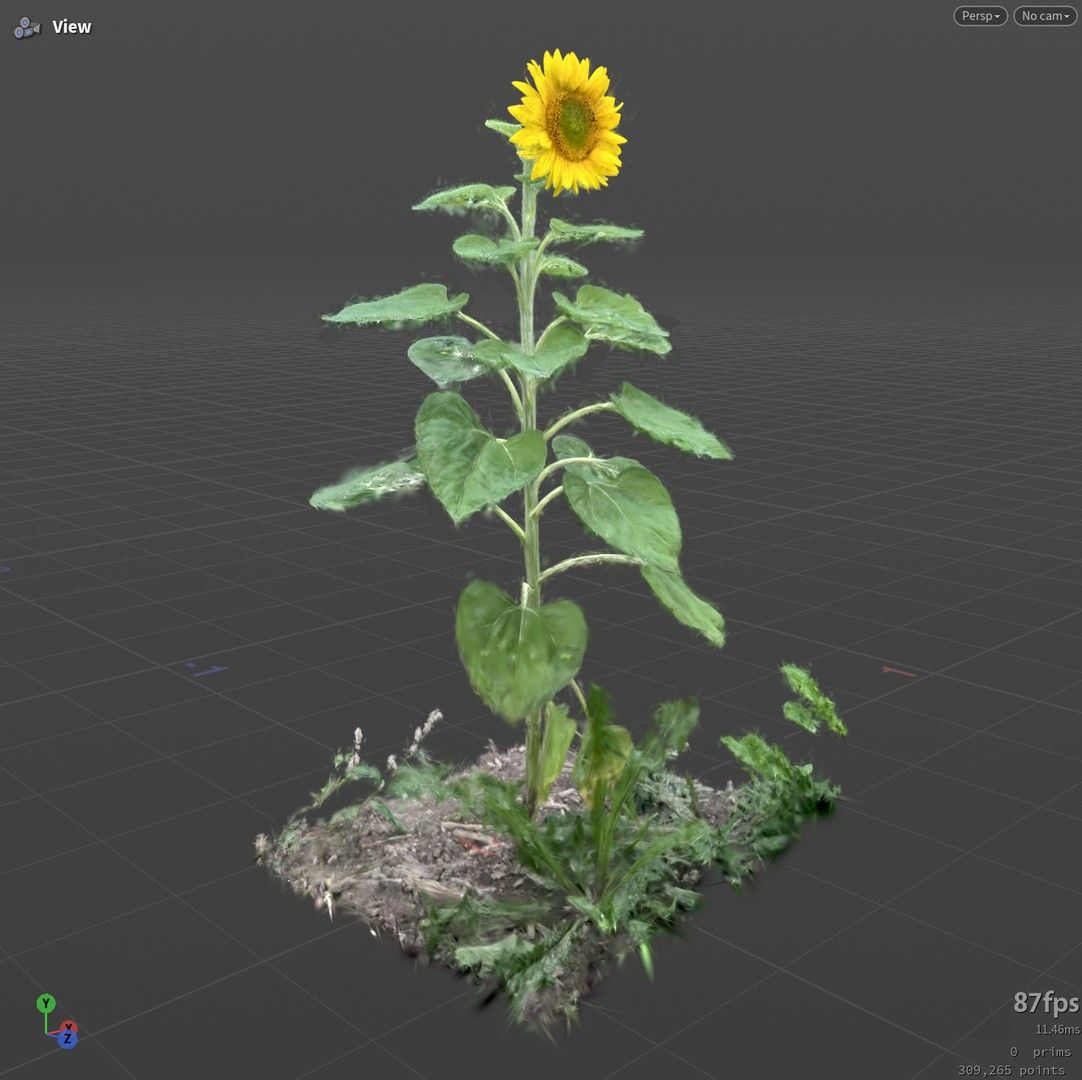The image size is (1082, 1080).
Task: Click the 309,265 points count text
Action: [1011, 1070]
